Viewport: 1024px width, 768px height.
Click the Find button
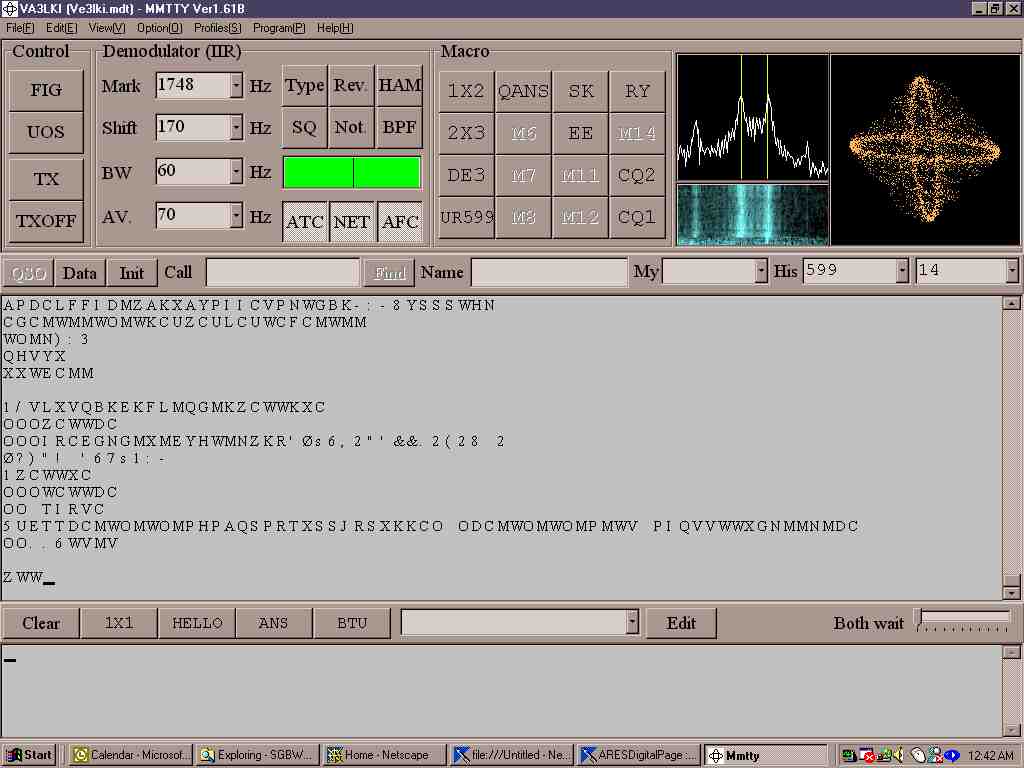[x=389, y=273]
